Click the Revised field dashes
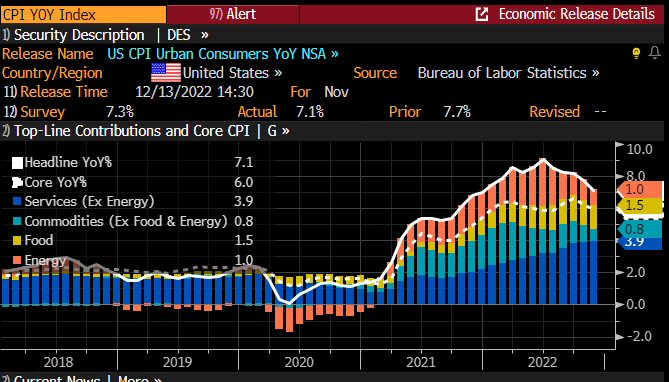This screenshot has width=669, height=382. point(600,112)
